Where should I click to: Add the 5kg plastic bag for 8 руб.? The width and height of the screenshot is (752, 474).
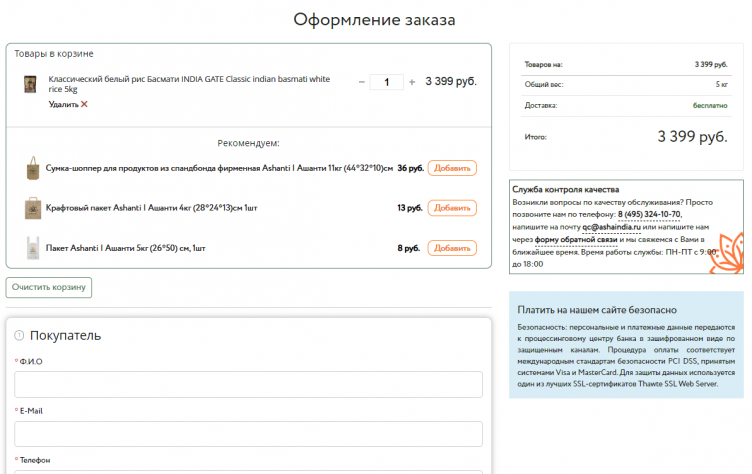(452, 247)
